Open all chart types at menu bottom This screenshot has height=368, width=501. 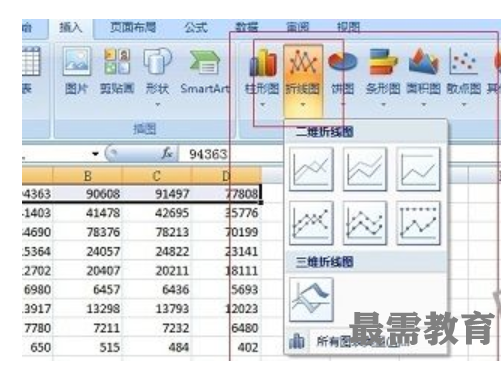366,342
